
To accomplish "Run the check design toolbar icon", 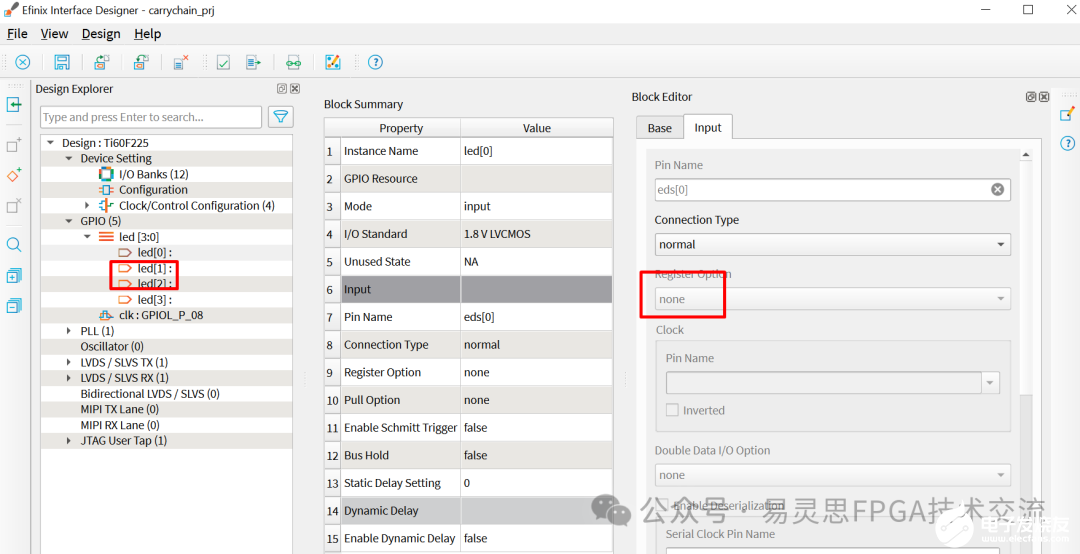I will [223, 62].
